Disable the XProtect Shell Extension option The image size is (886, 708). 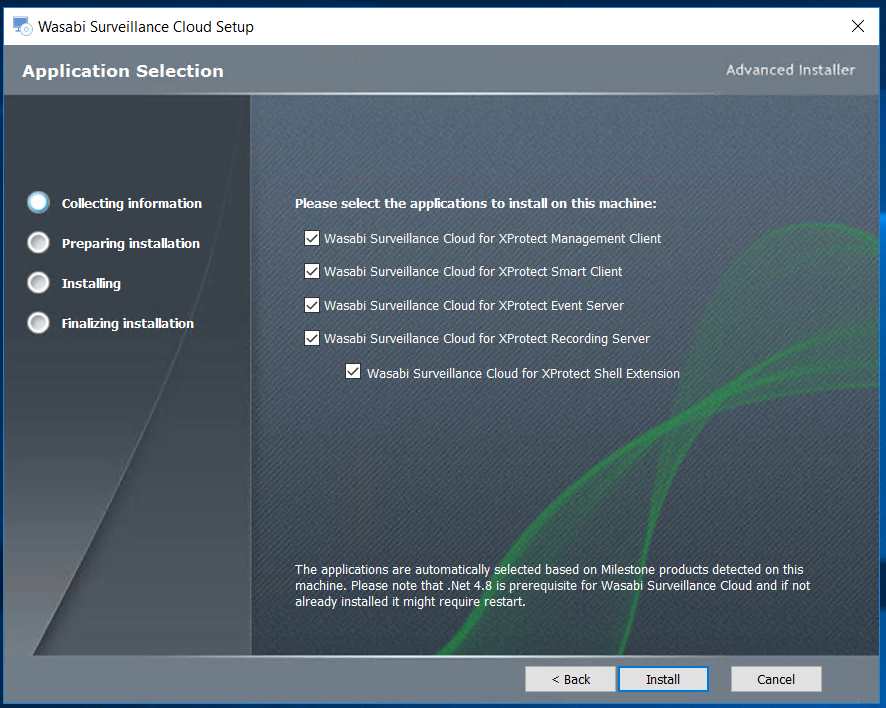pos(353,371)
